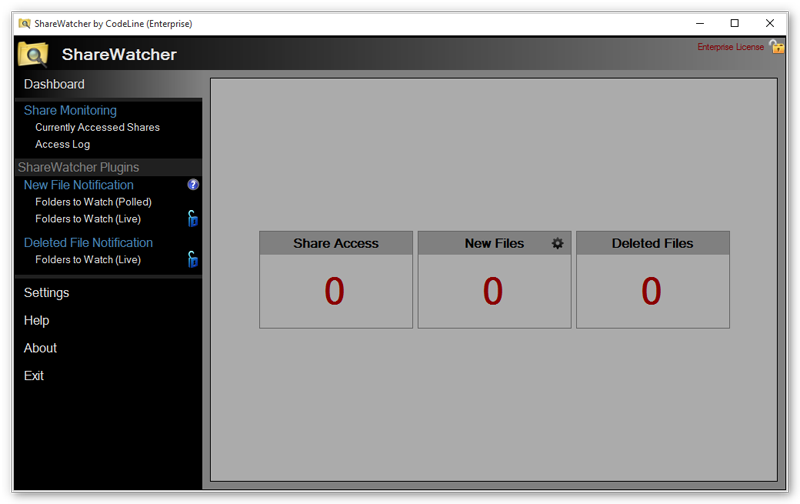Open the Settings page
The image size is (800, 504).
coord(46,293)
